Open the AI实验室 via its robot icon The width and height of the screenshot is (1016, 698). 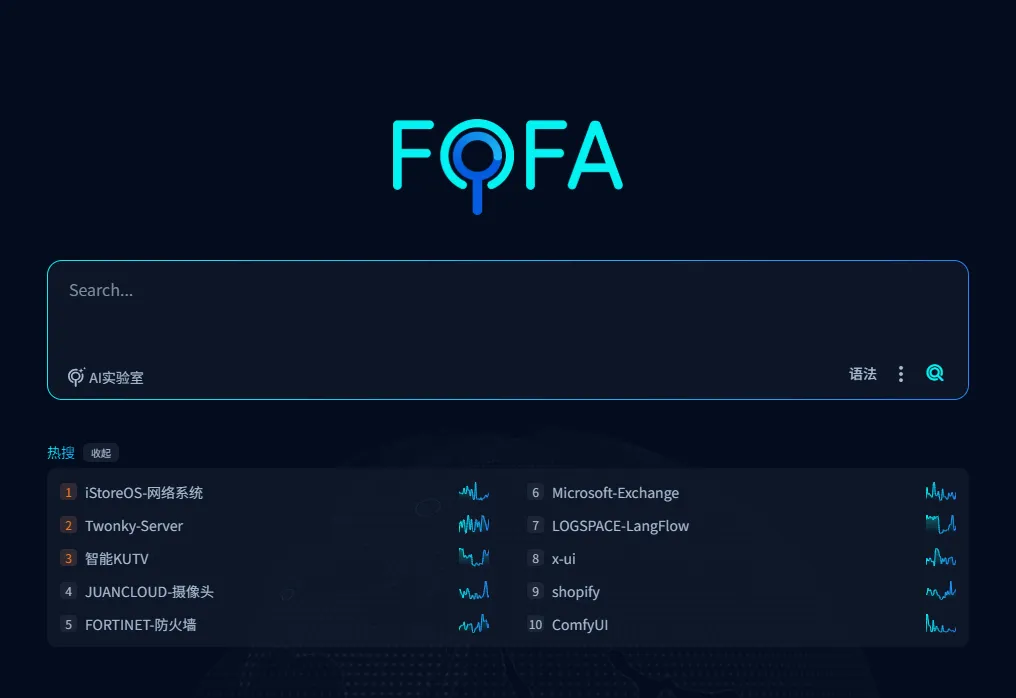tap(75, 377)
